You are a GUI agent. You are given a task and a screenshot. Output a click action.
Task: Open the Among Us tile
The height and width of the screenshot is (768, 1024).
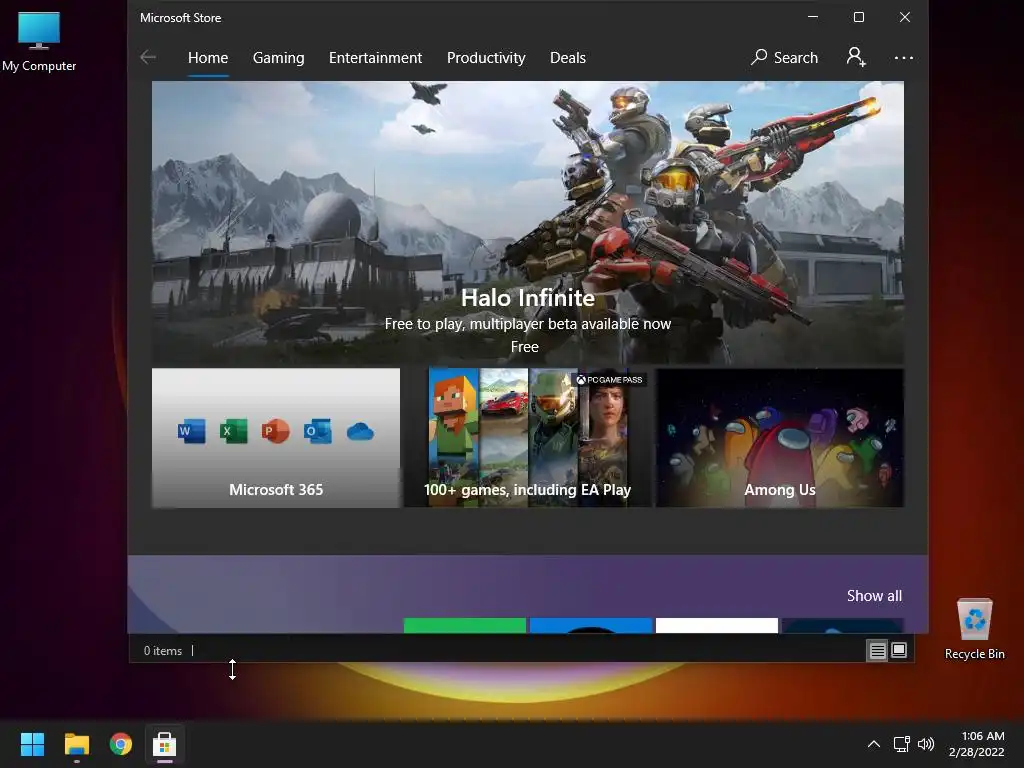point(780,438)
